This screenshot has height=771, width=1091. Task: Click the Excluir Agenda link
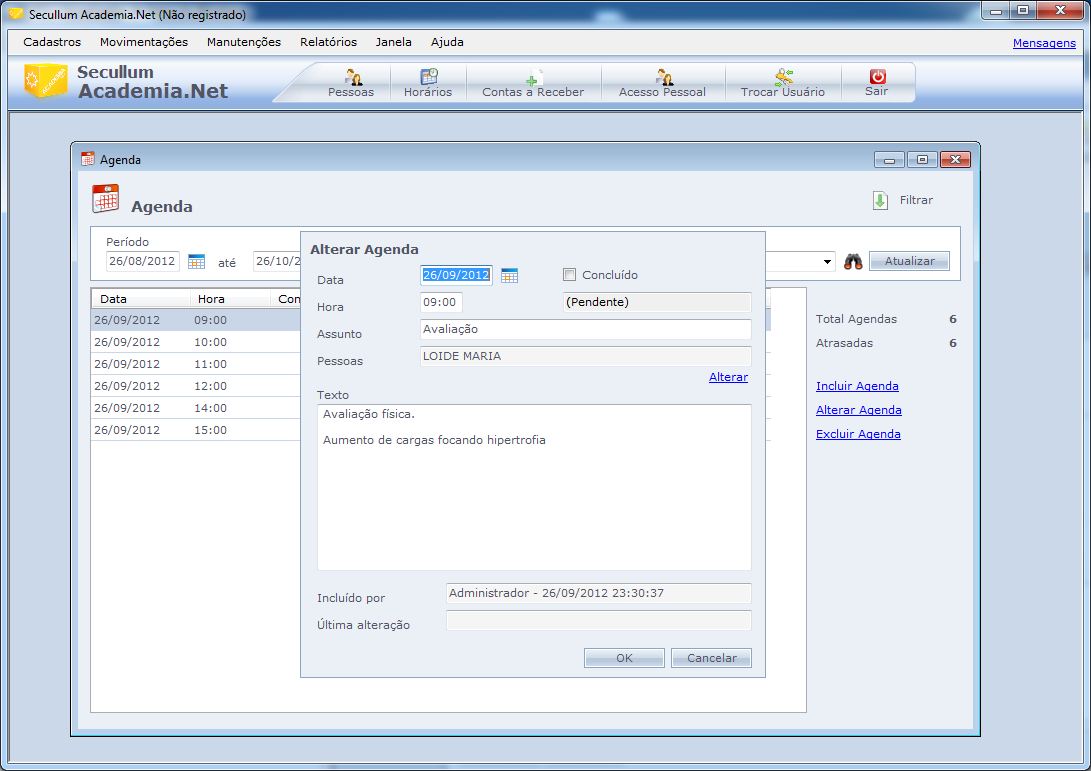tap(858, 434)
